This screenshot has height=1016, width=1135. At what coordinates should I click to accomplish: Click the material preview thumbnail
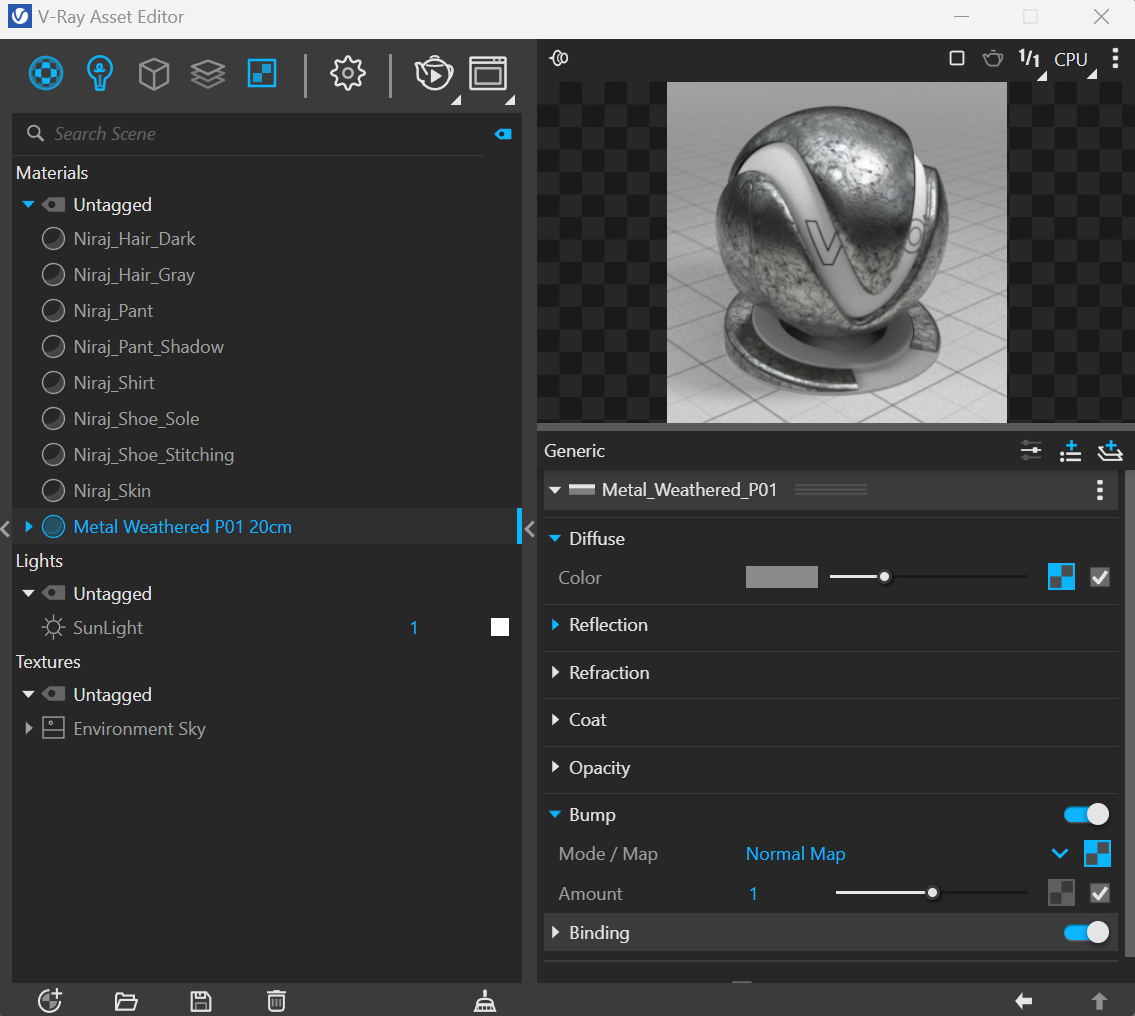tap(836, 252)
